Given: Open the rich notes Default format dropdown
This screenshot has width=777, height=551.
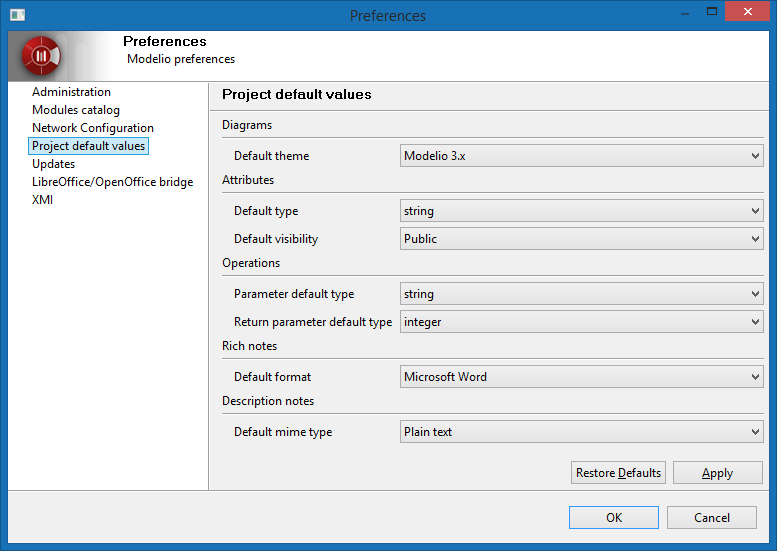Looking at the screenshot, I should pyautogui.click(x=581, y=377).
